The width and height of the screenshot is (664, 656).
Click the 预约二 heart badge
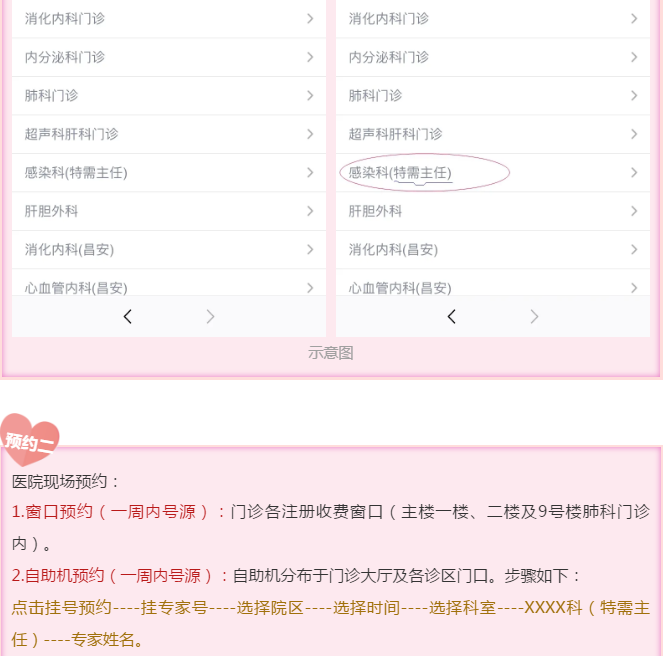pos(30,440)
